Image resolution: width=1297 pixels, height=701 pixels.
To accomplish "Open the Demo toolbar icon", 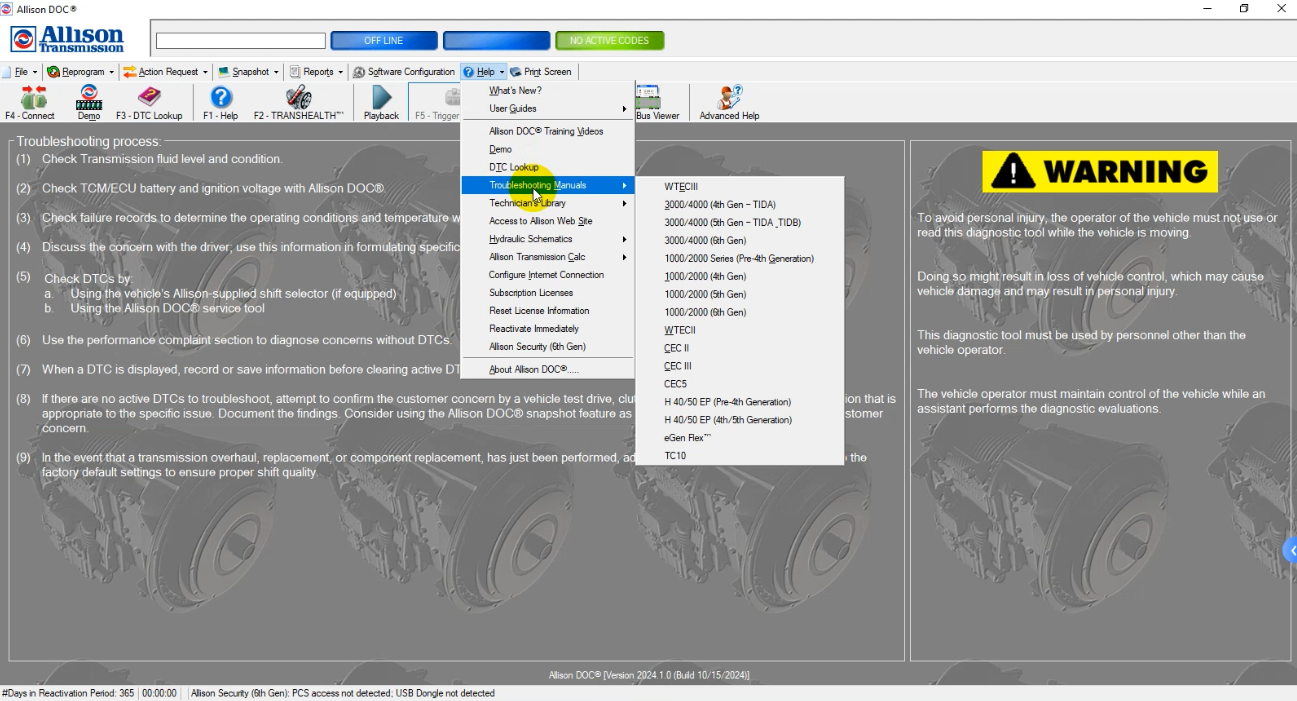I will (89, 103).
